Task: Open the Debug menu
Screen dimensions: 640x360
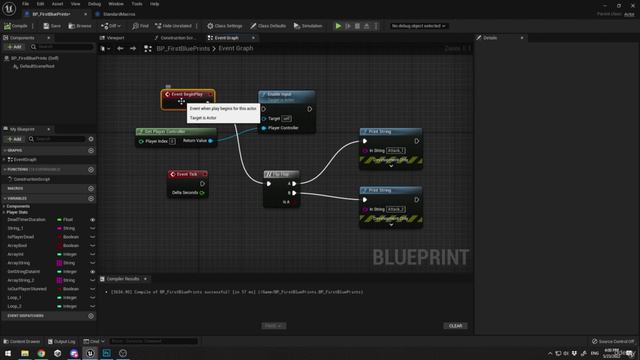Action: pyautogui.click(x=94, y=4)
